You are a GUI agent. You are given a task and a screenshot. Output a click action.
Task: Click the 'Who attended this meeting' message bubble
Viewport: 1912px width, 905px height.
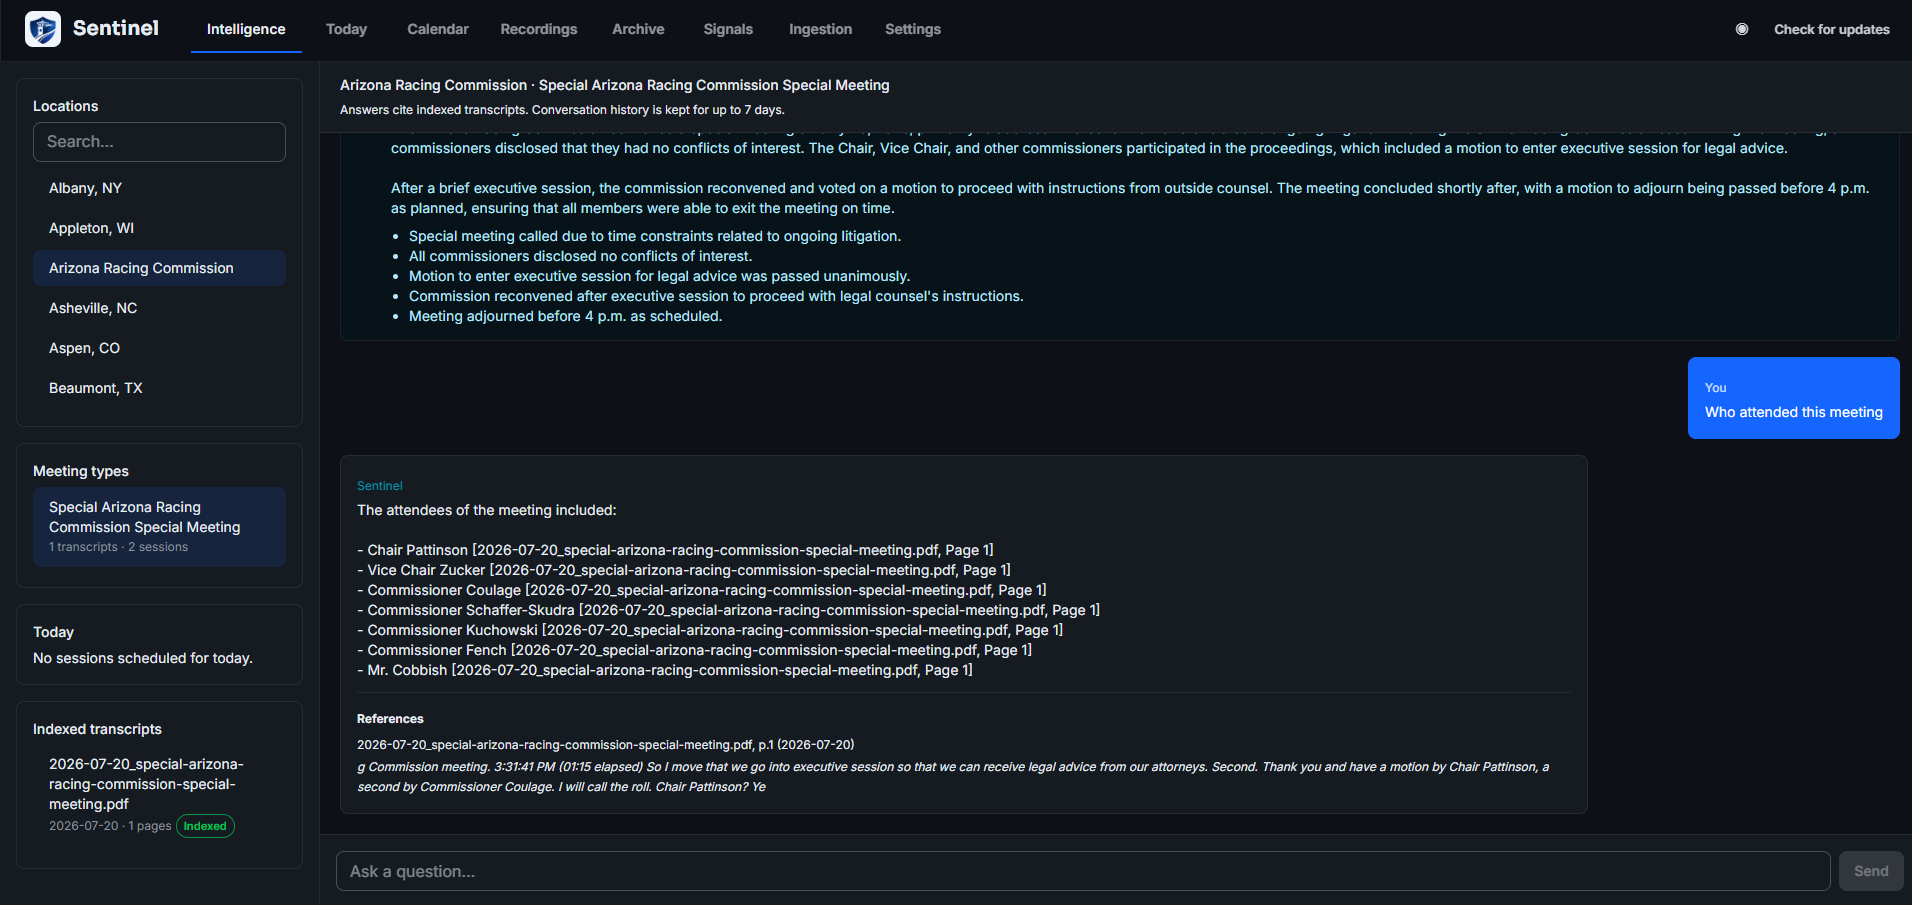[1793, 398]
